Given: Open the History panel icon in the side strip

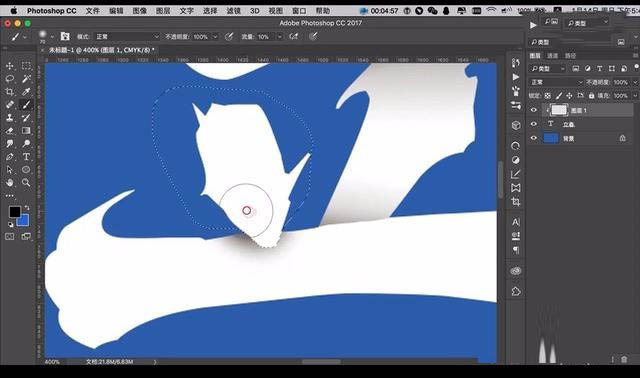Looking at the screenshot, I should [516, 63].
